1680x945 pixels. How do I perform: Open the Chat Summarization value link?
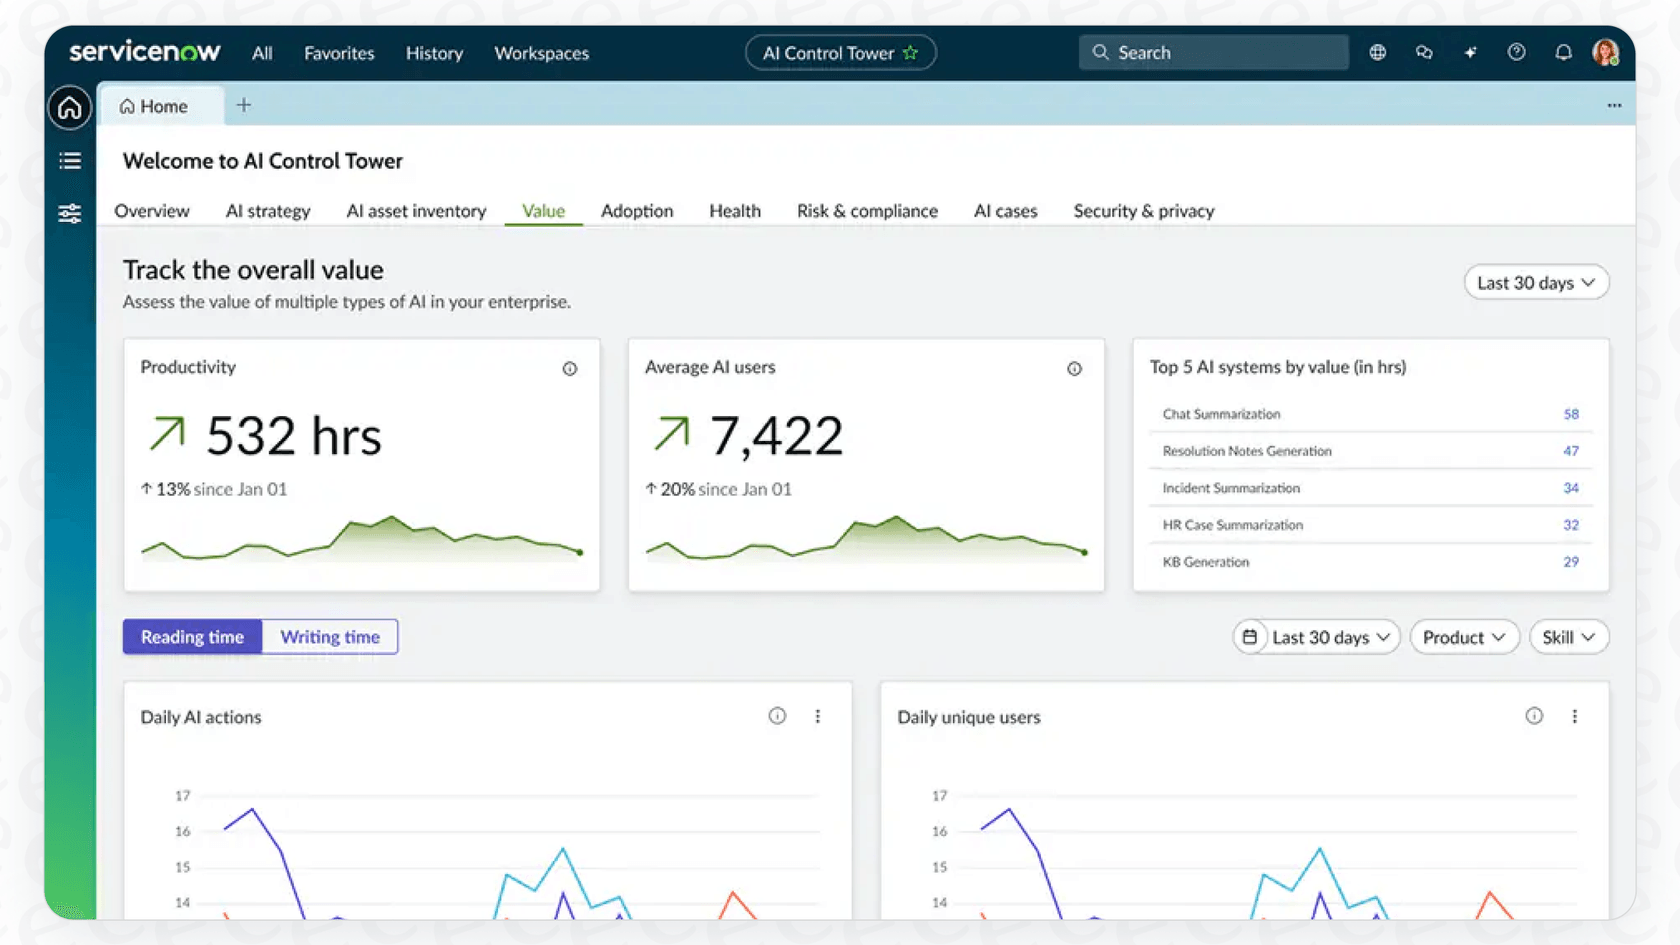[x=1570, y=413]
